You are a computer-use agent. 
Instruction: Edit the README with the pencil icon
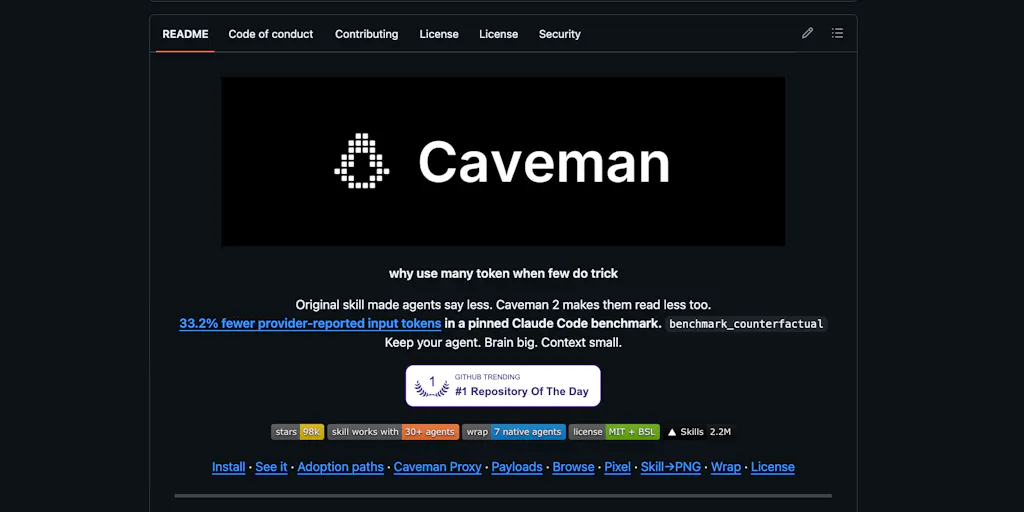click(807, 33)
